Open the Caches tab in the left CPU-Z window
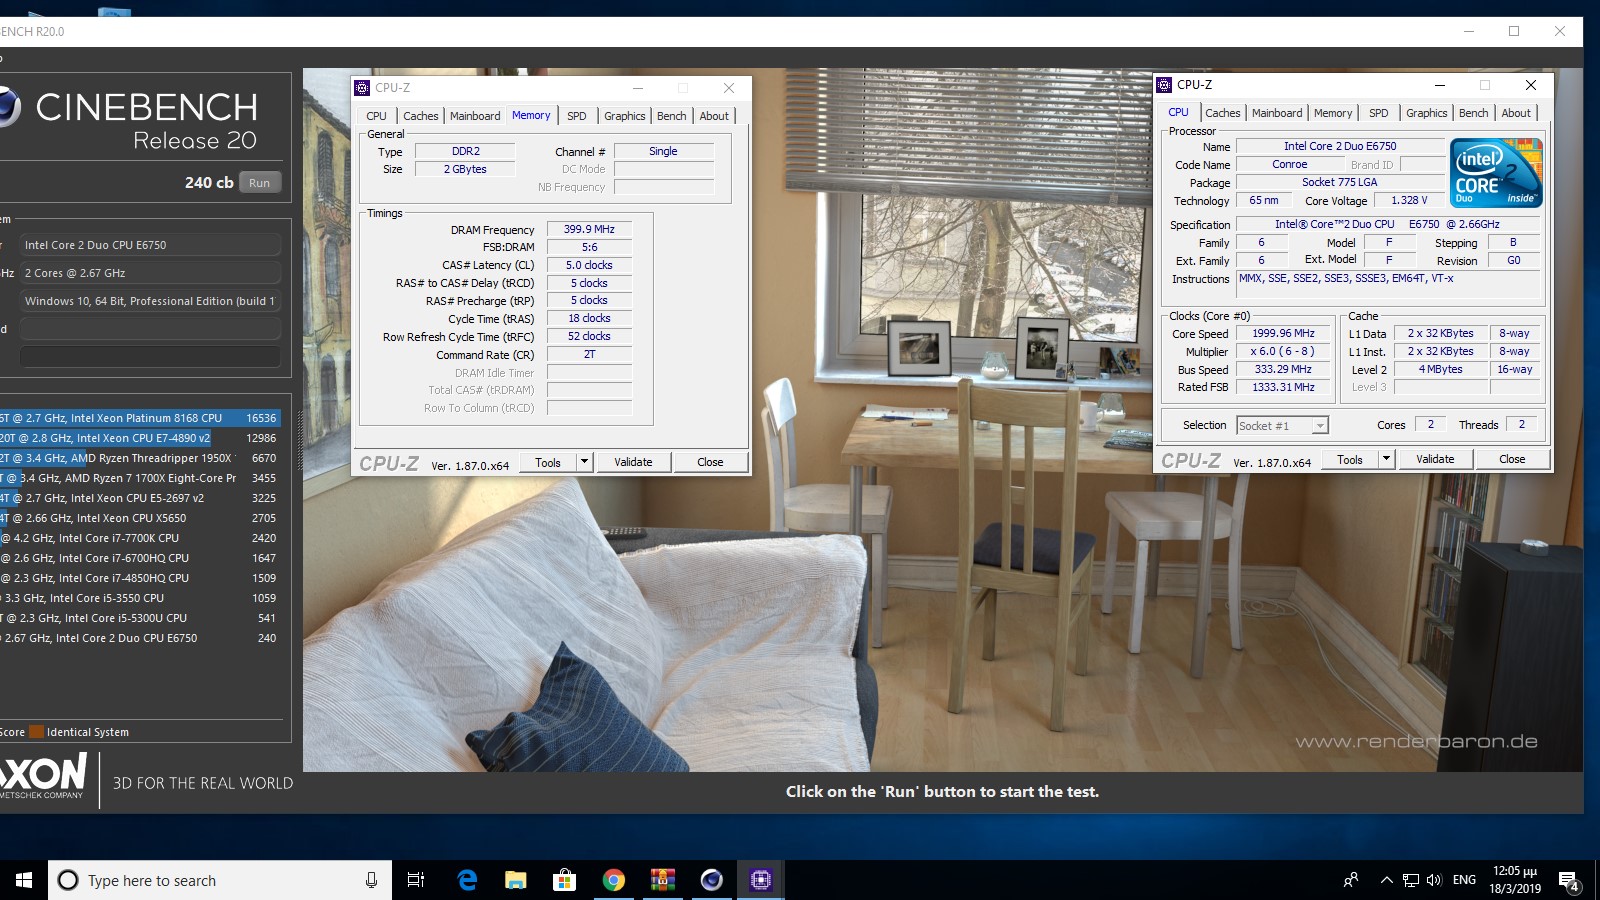 [421, 116]
